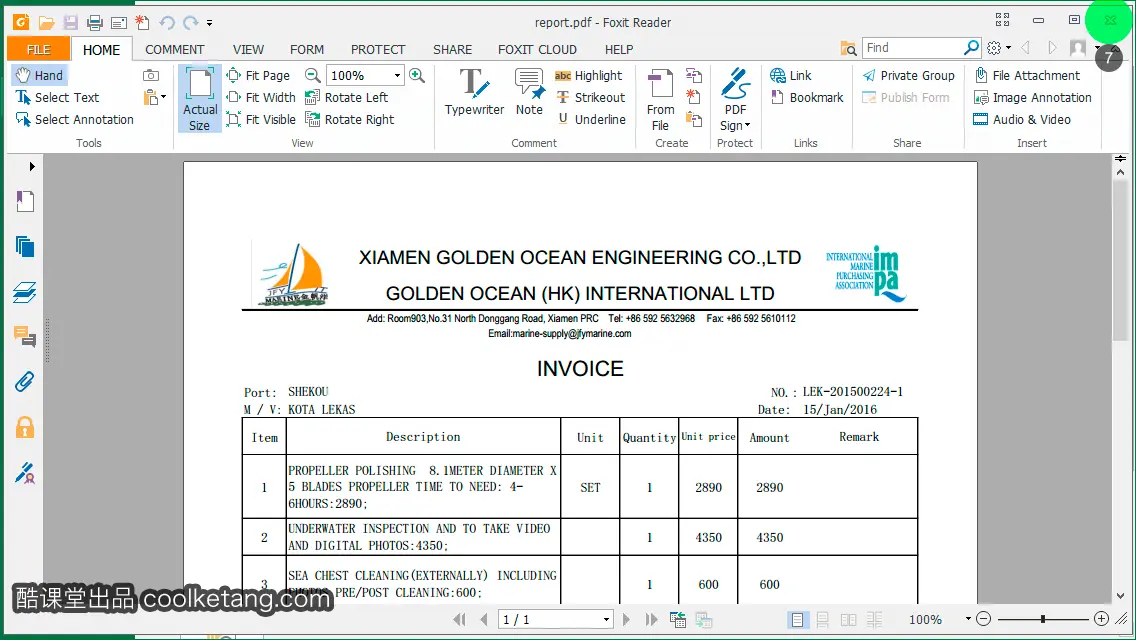Choose the Strikeout tool
1136x640 pixels.
[590, 97]
